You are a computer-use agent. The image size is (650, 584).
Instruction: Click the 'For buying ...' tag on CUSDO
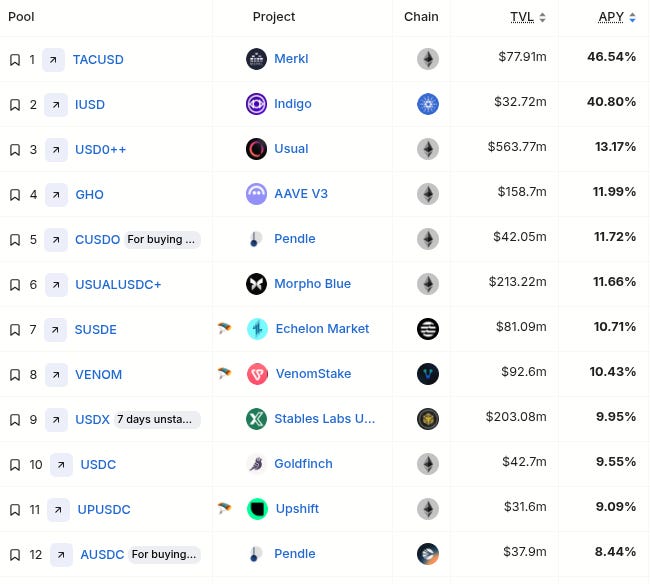click(x=162, y=240)
